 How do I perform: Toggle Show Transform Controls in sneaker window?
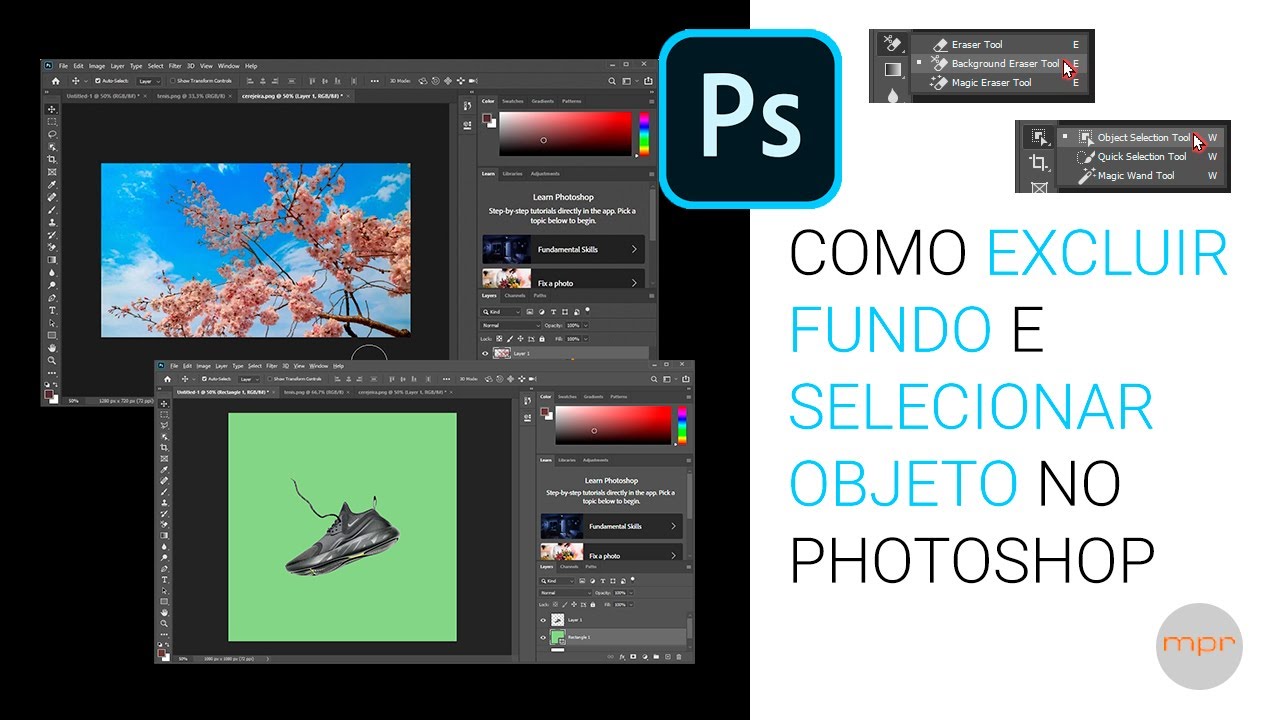point(270,379)
